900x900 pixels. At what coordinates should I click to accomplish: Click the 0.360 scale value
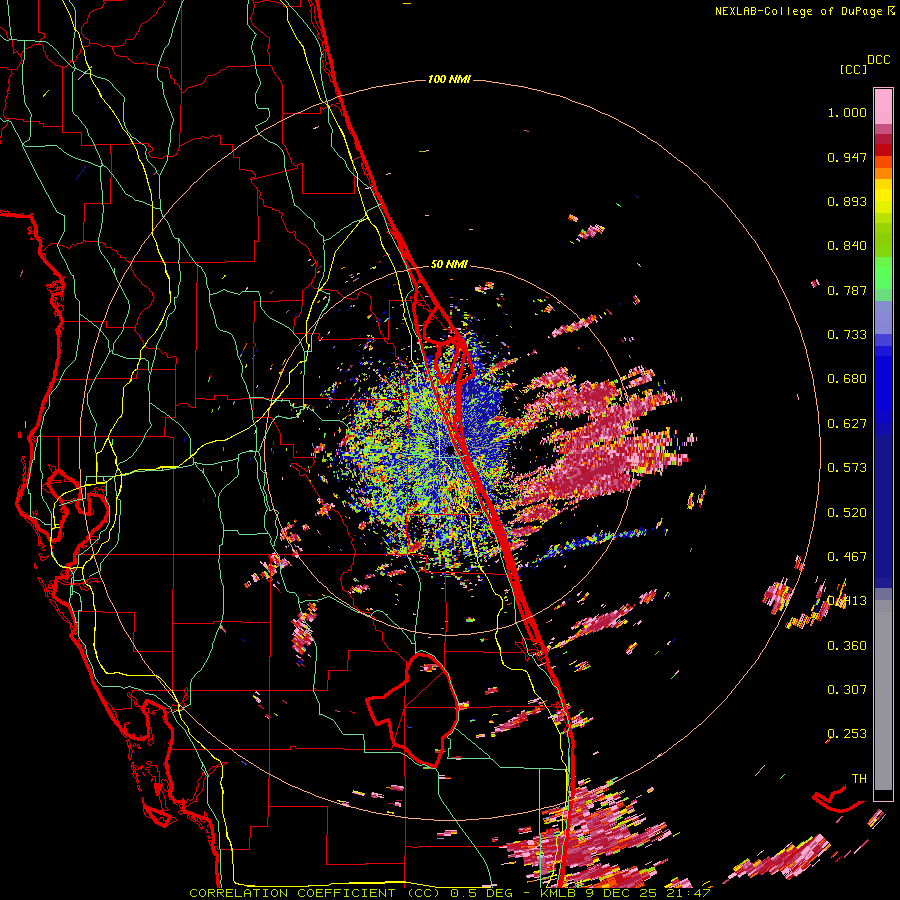tap(847, 646)
